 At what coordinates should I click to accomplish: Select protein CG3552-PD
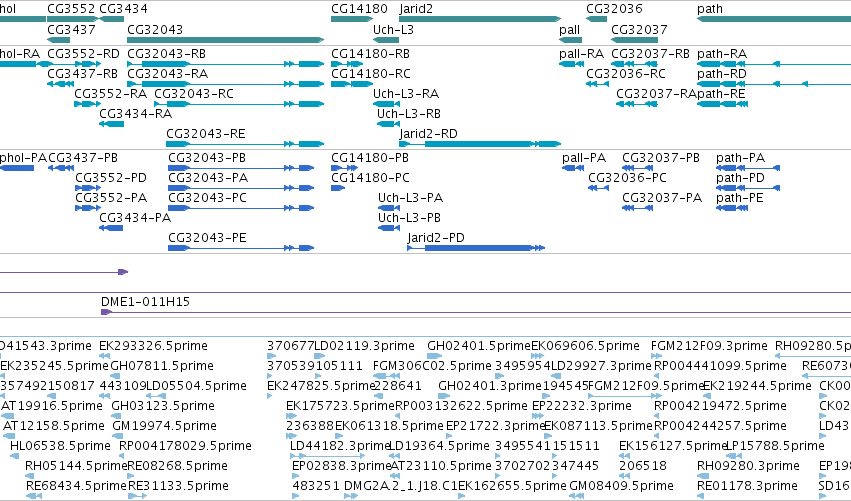pos(111,178)
